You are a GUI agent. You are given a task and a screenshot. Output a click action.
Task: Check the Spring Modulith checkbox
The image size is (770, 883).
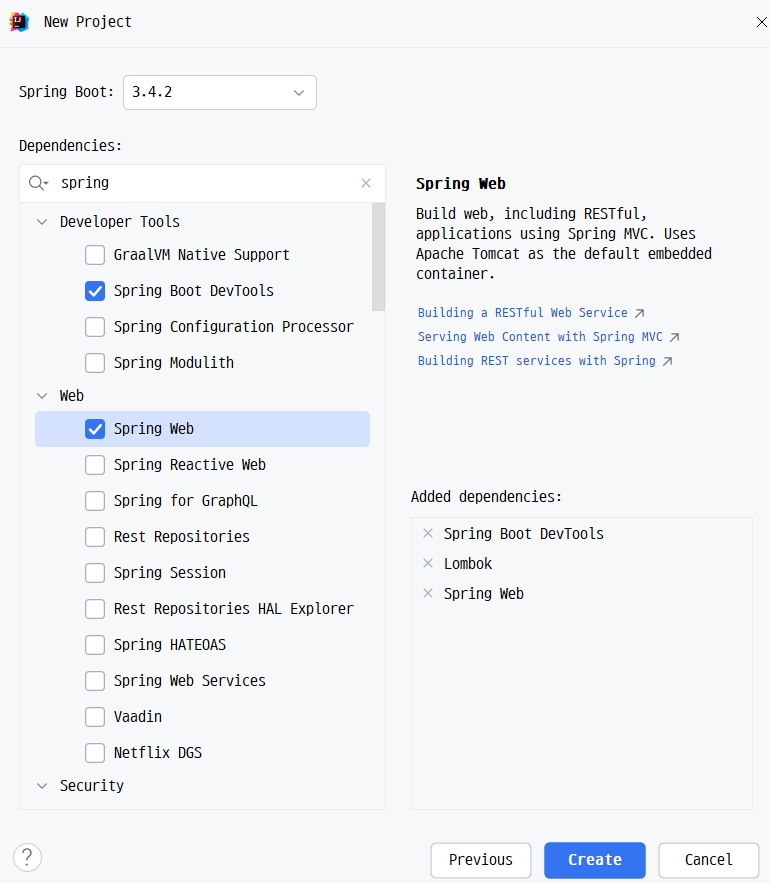coord(95,363)
